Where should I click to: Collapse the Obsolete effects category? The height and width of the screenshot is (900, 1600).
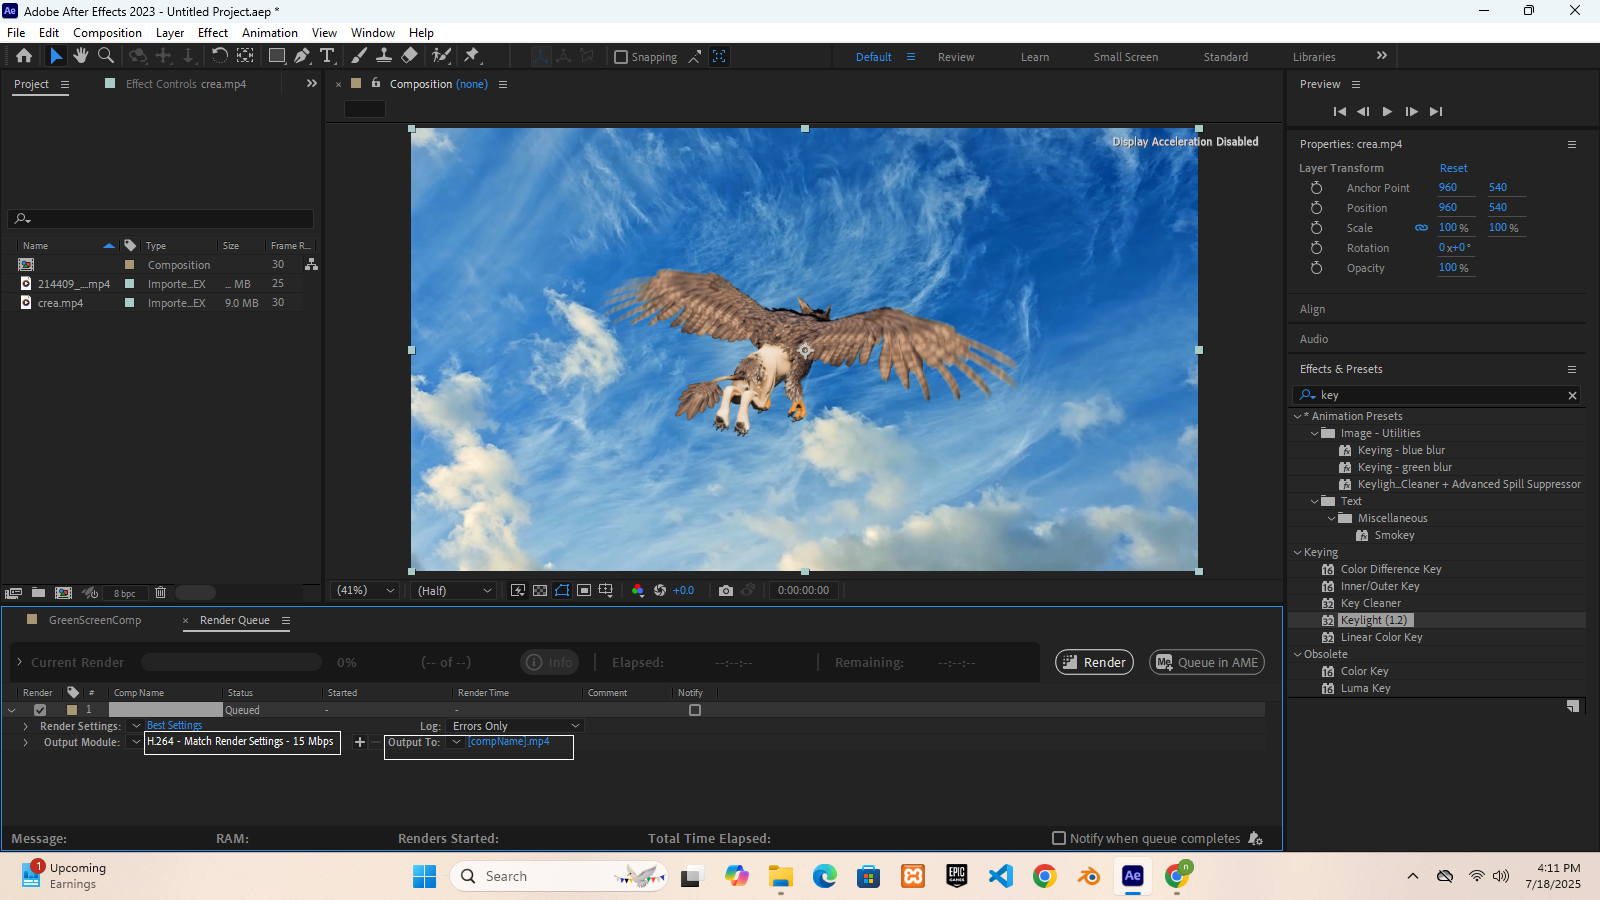tap(1298, 654)
